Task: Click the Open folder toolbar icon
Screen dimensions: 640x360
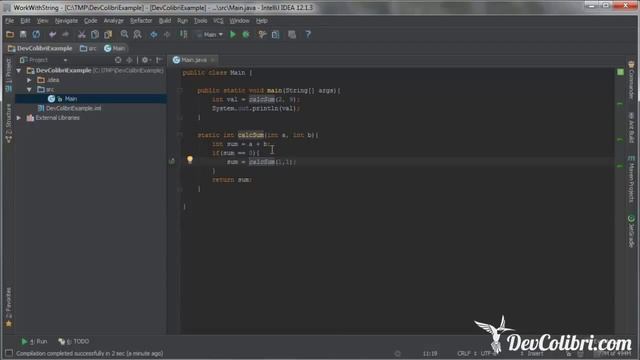Action: (x=10, y=35)
